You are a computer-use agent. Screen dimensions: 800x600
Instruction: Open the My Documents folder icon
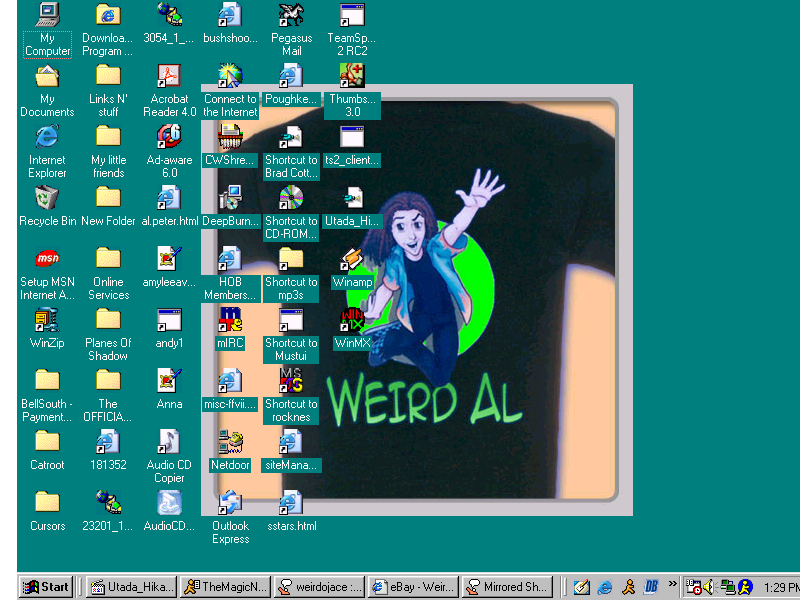(47, 76)
